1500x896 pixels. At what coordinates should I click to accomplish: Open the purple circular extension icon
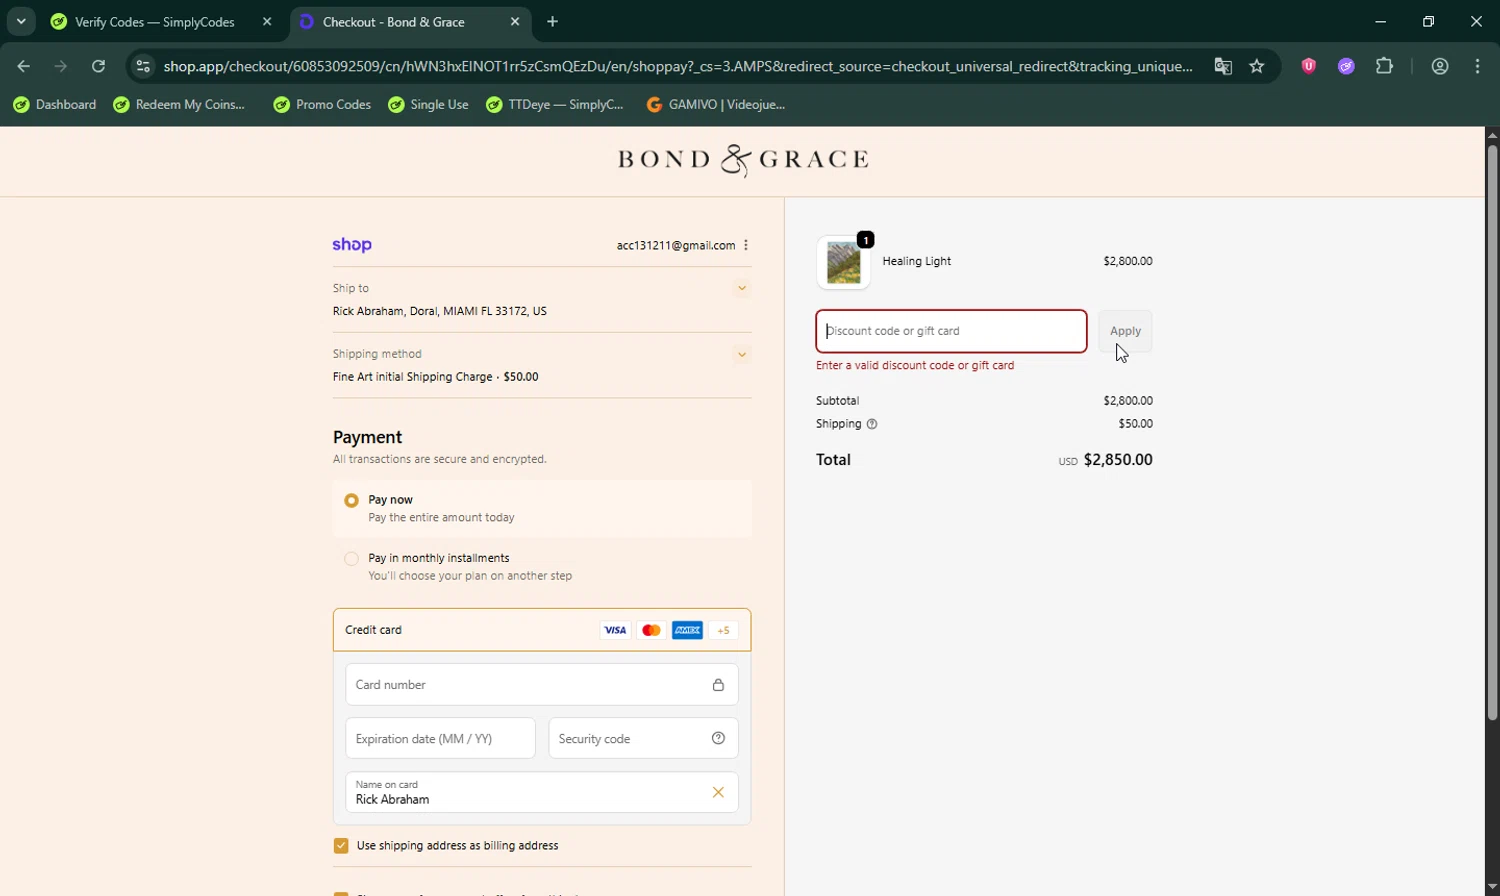pos(1347,66)
